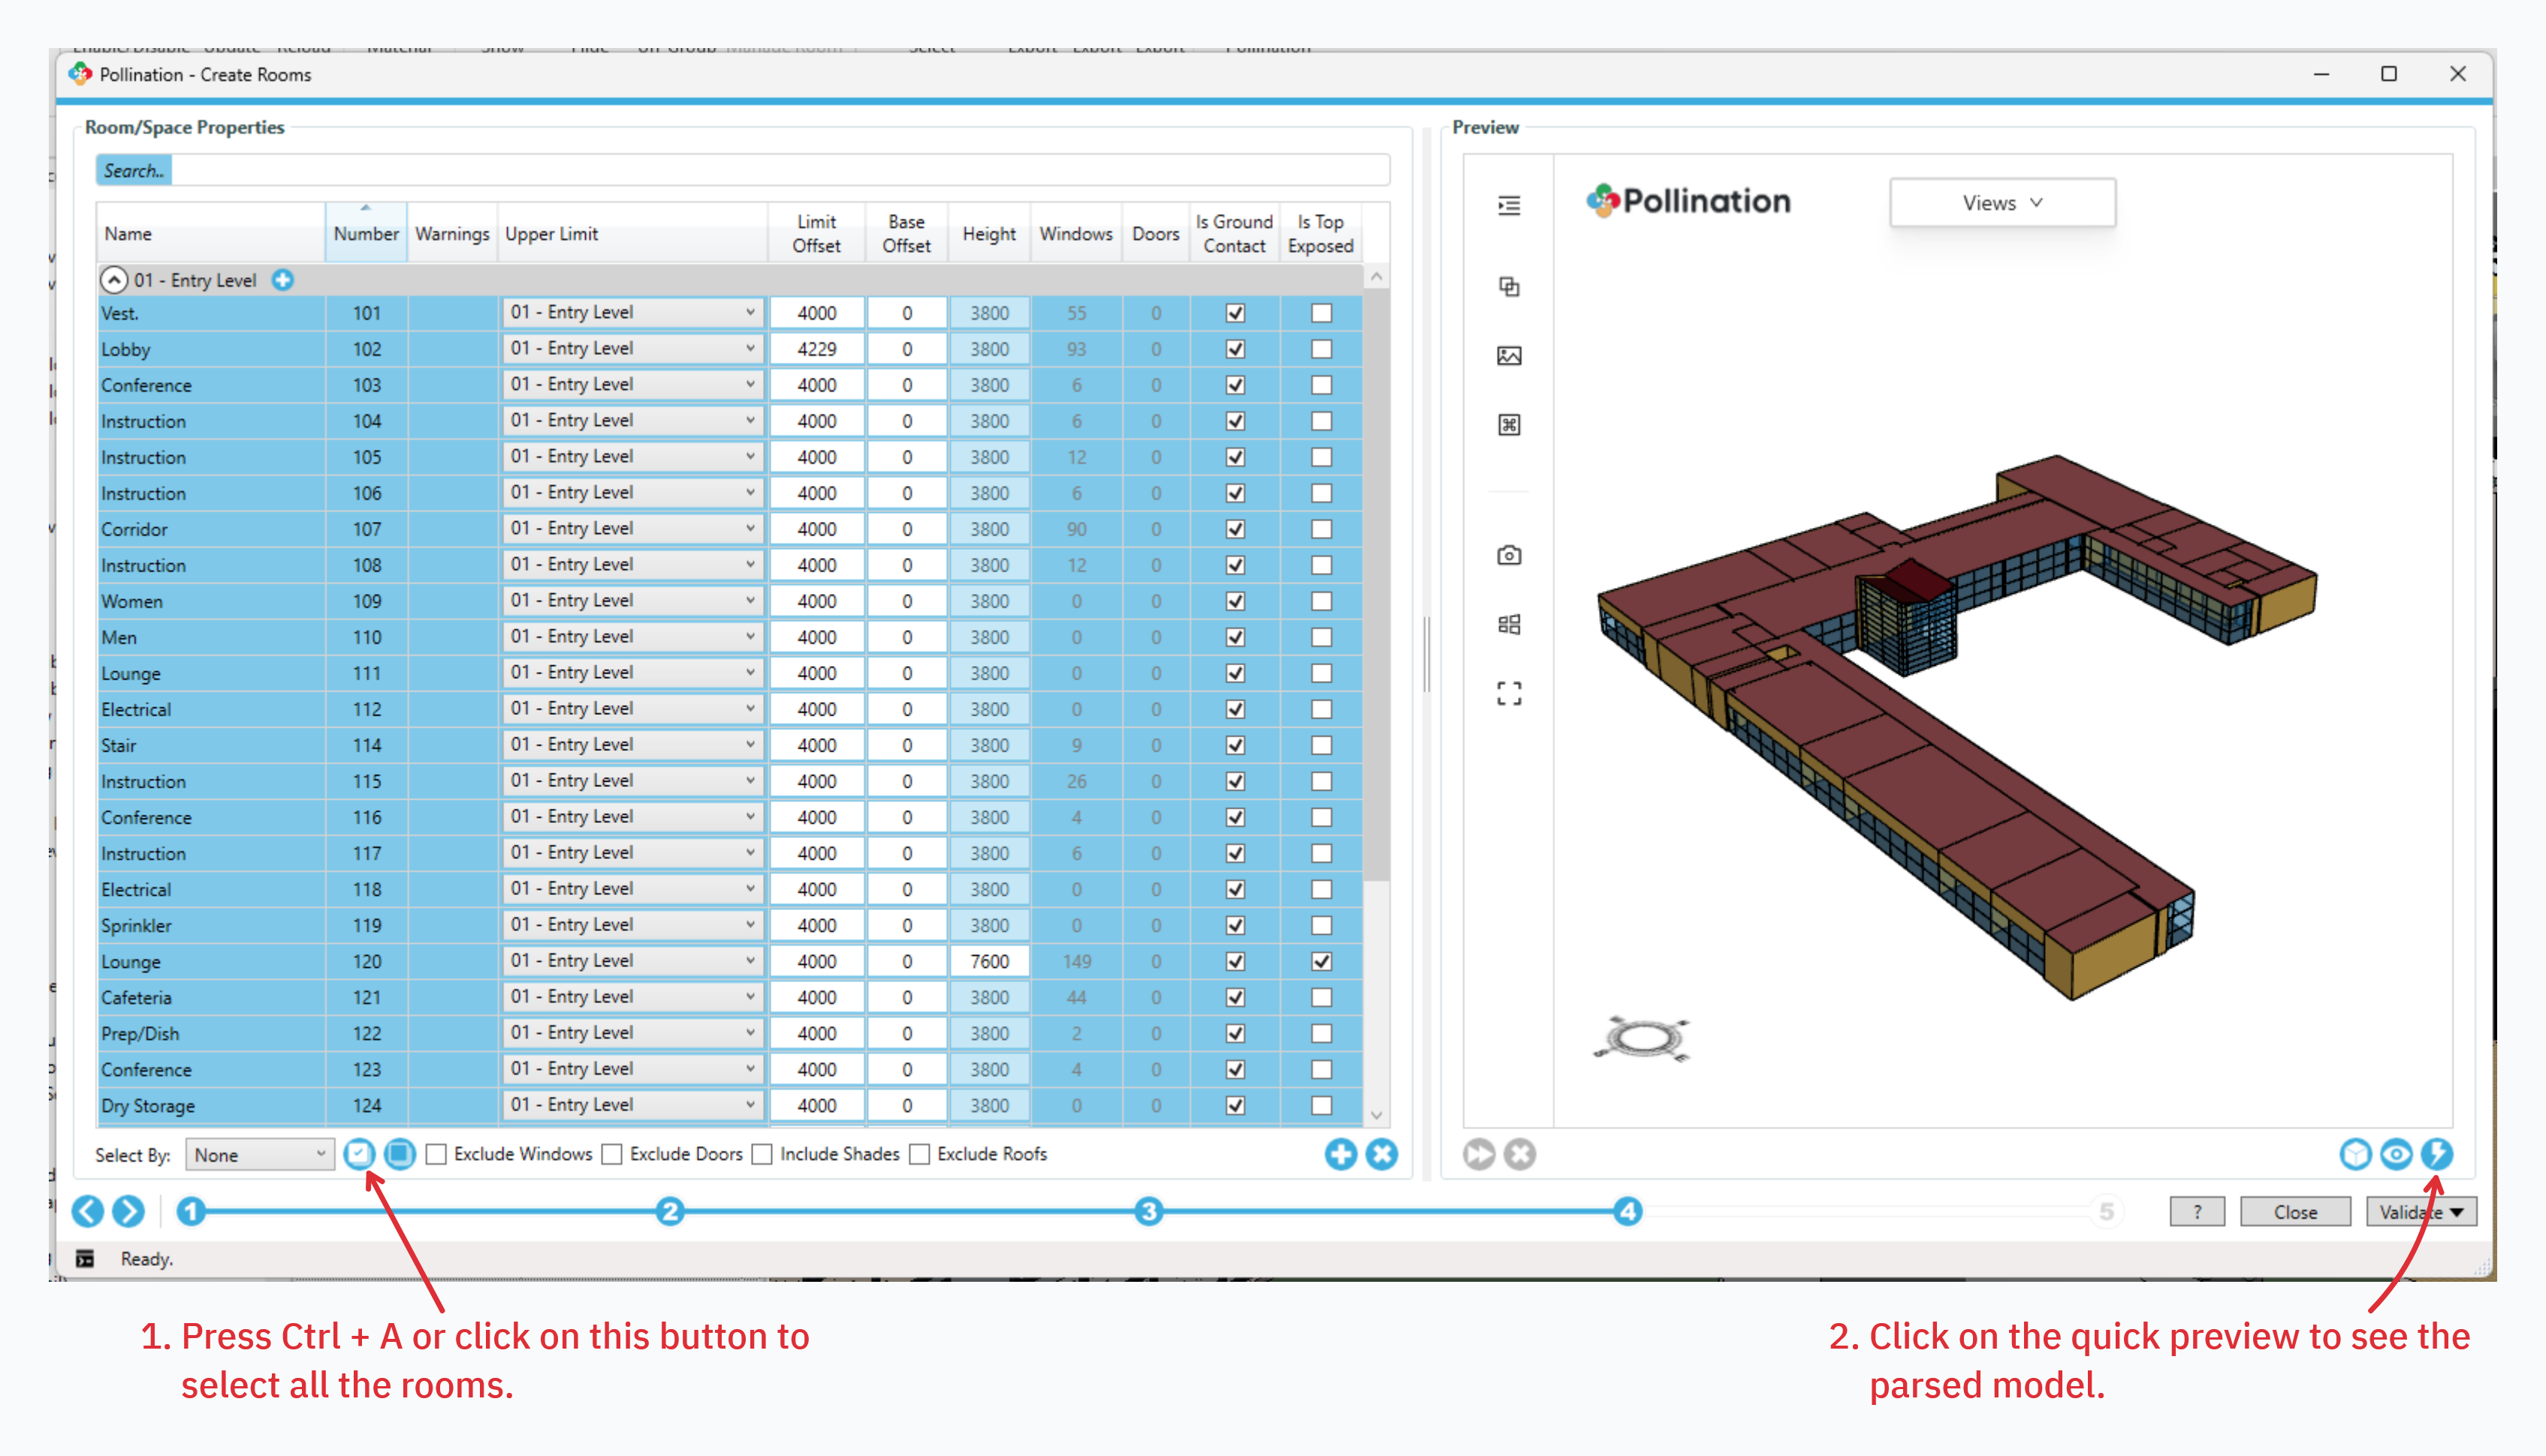Open the Select By dropdown
The height and width of the screenshot is (1456, 2546).
tap(259, 1155)
